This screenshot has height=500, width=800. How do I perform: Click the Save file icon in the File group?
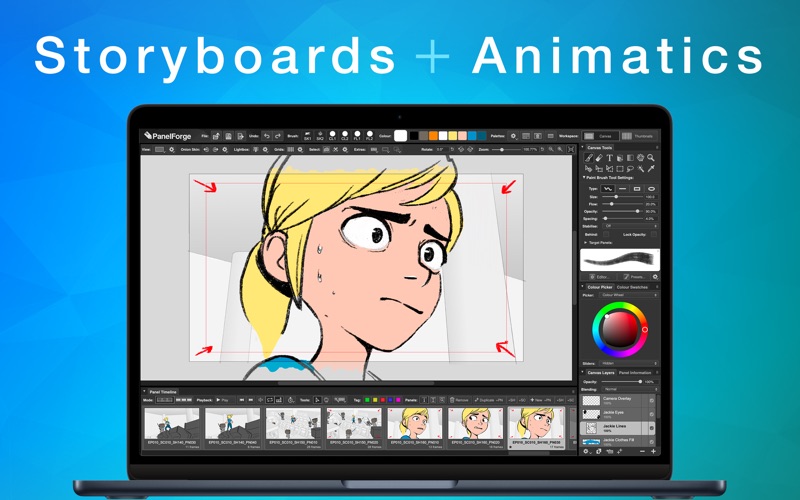tap(229, 136)
